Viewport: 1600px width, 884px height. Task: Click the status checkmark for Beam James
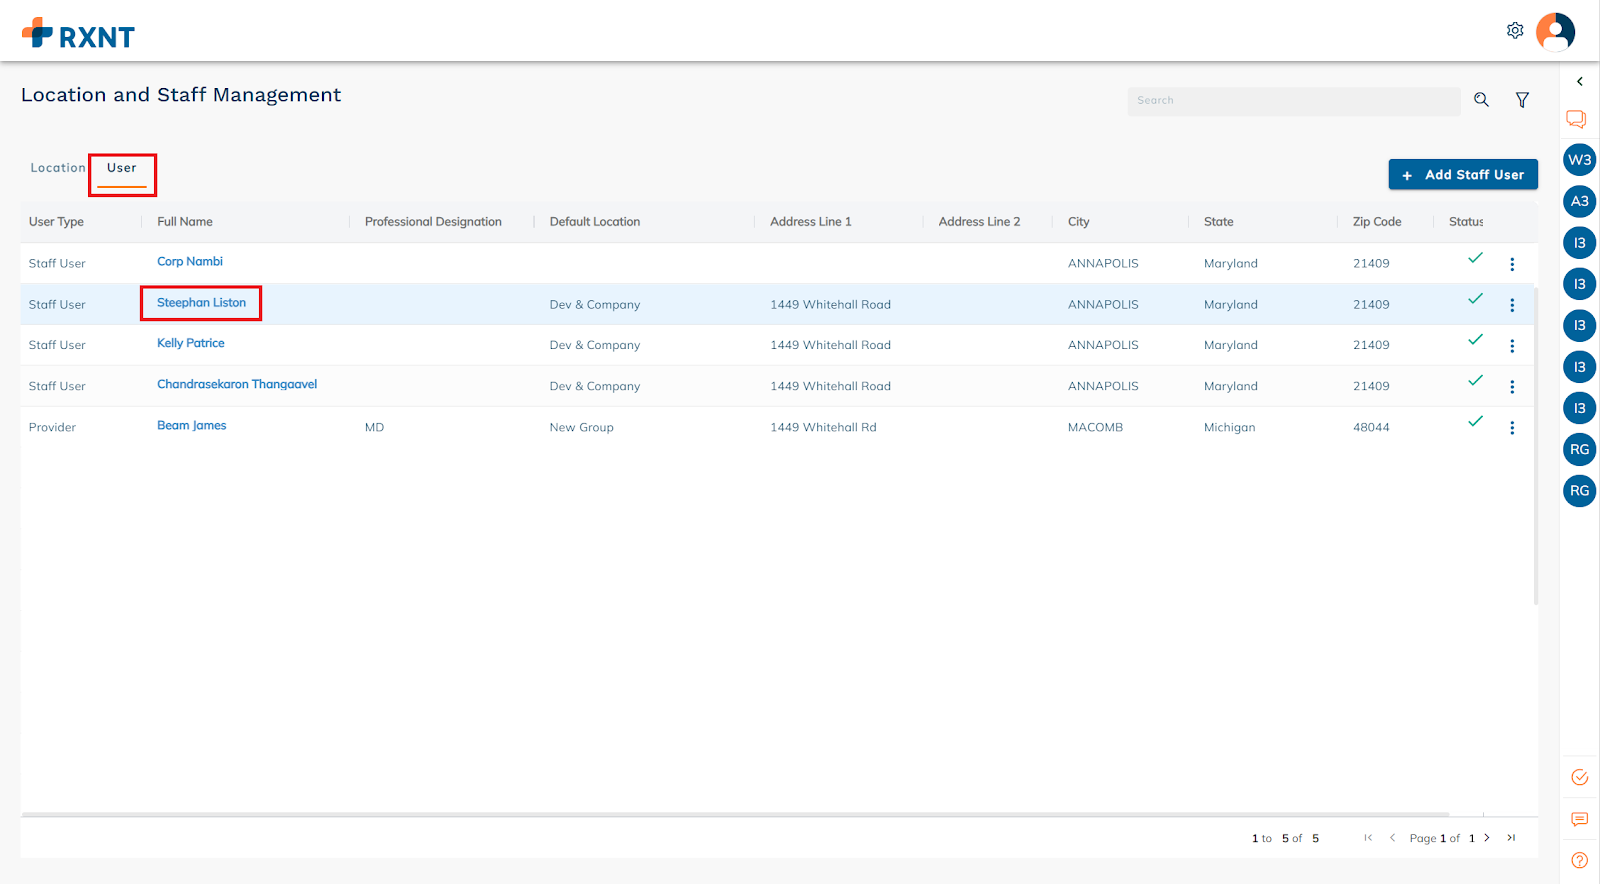click(x=1475, y=422)
